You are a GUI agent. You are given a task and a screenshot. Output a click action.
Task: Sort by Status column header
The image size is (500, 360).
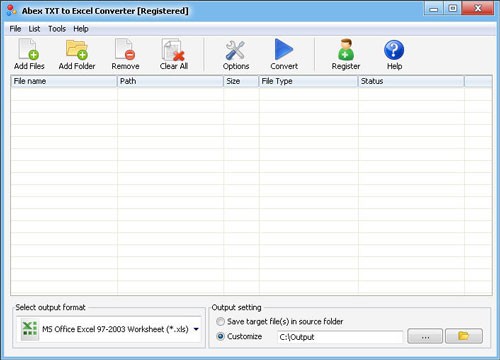pyautogui.click(x=411, y=81)
